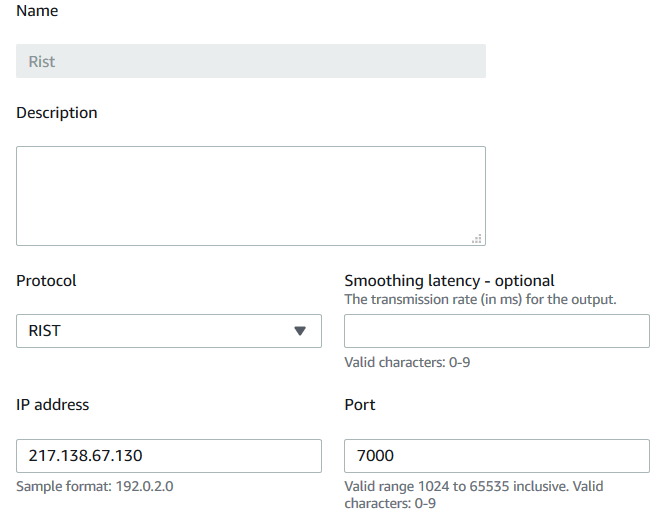
Task: Focus the Description text area
Action: coord(251,196)
